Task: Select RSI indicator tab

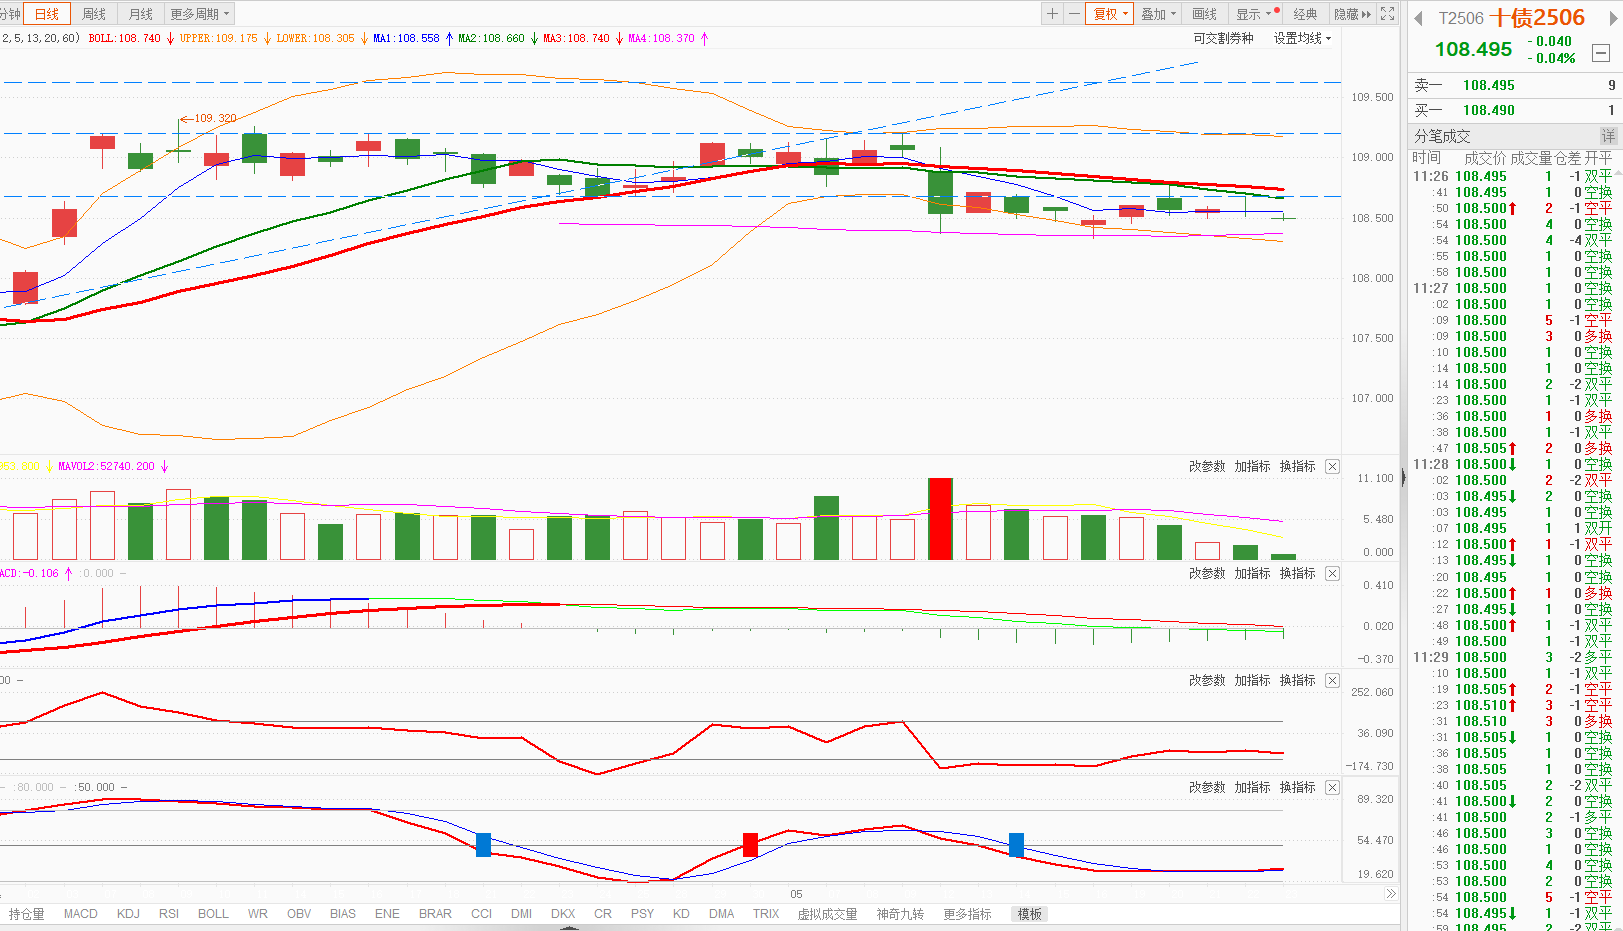Action: pos(169,914)
